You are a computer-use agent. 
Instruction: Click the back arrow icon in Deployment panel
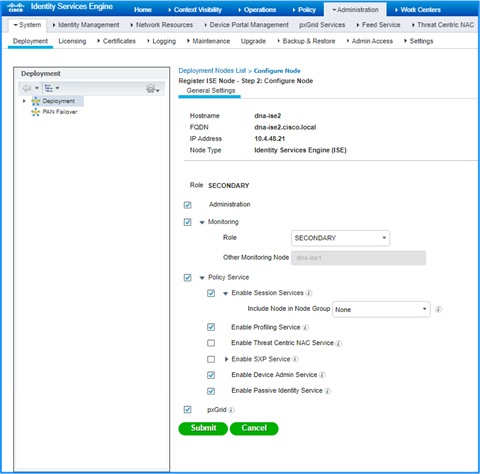point(27,88)
